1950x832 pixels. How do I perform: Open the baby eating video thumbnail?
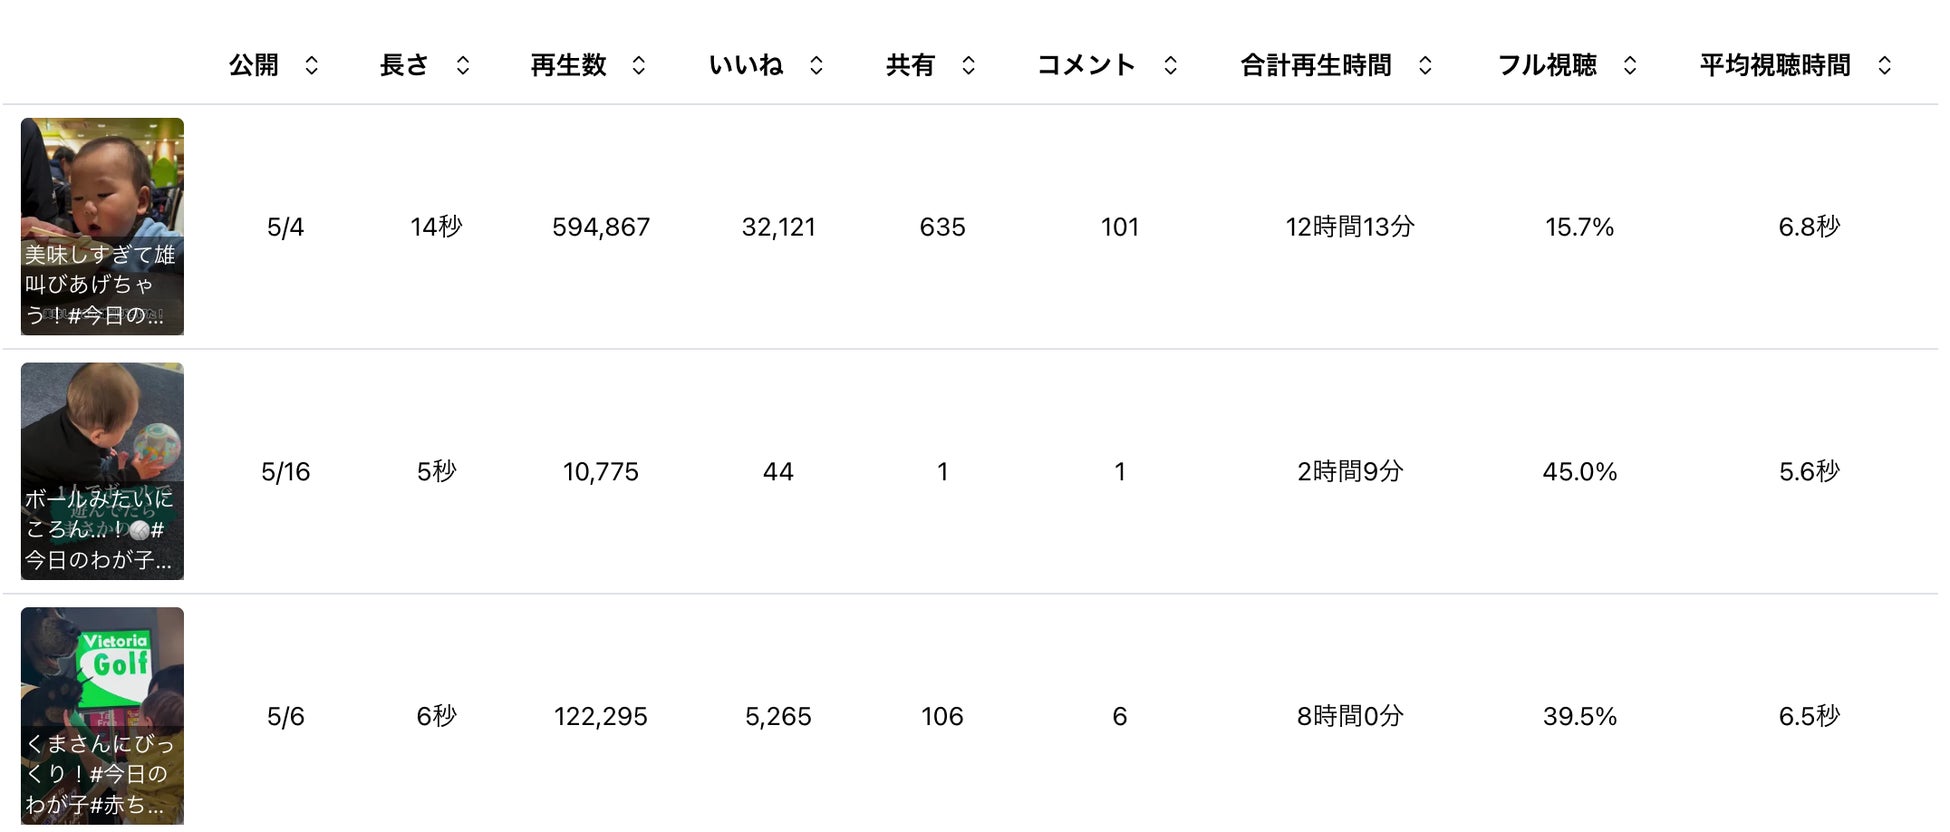[x=102, y=226]
